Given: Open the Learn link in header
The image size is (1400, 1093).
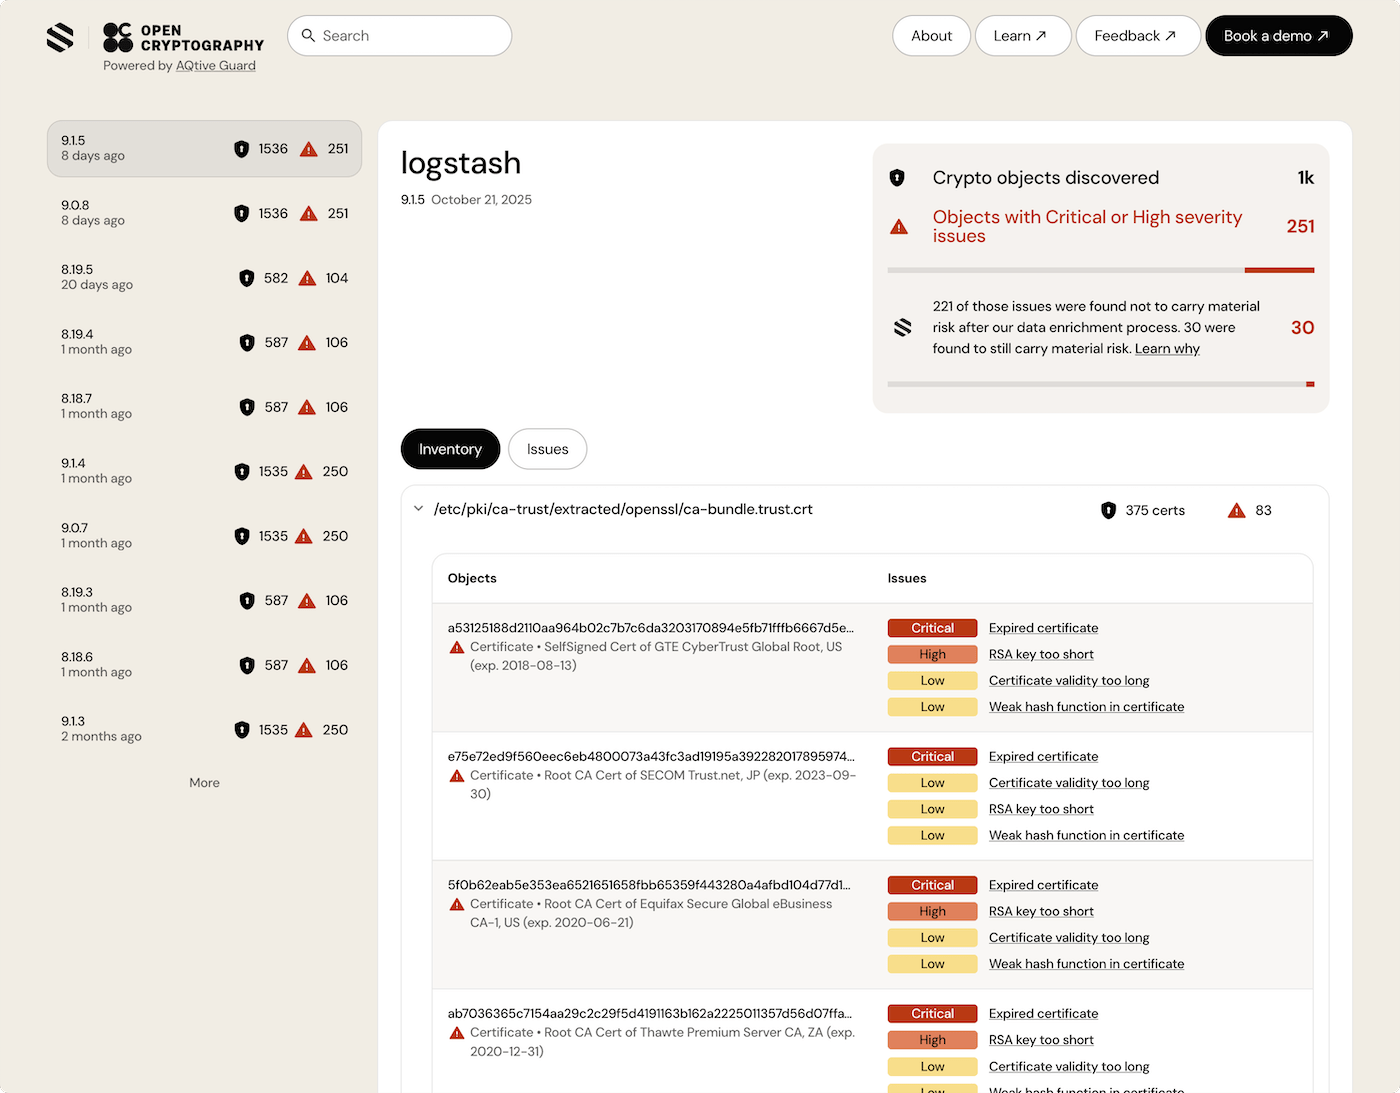Looking at the screenshot, I should point(1023,36).
